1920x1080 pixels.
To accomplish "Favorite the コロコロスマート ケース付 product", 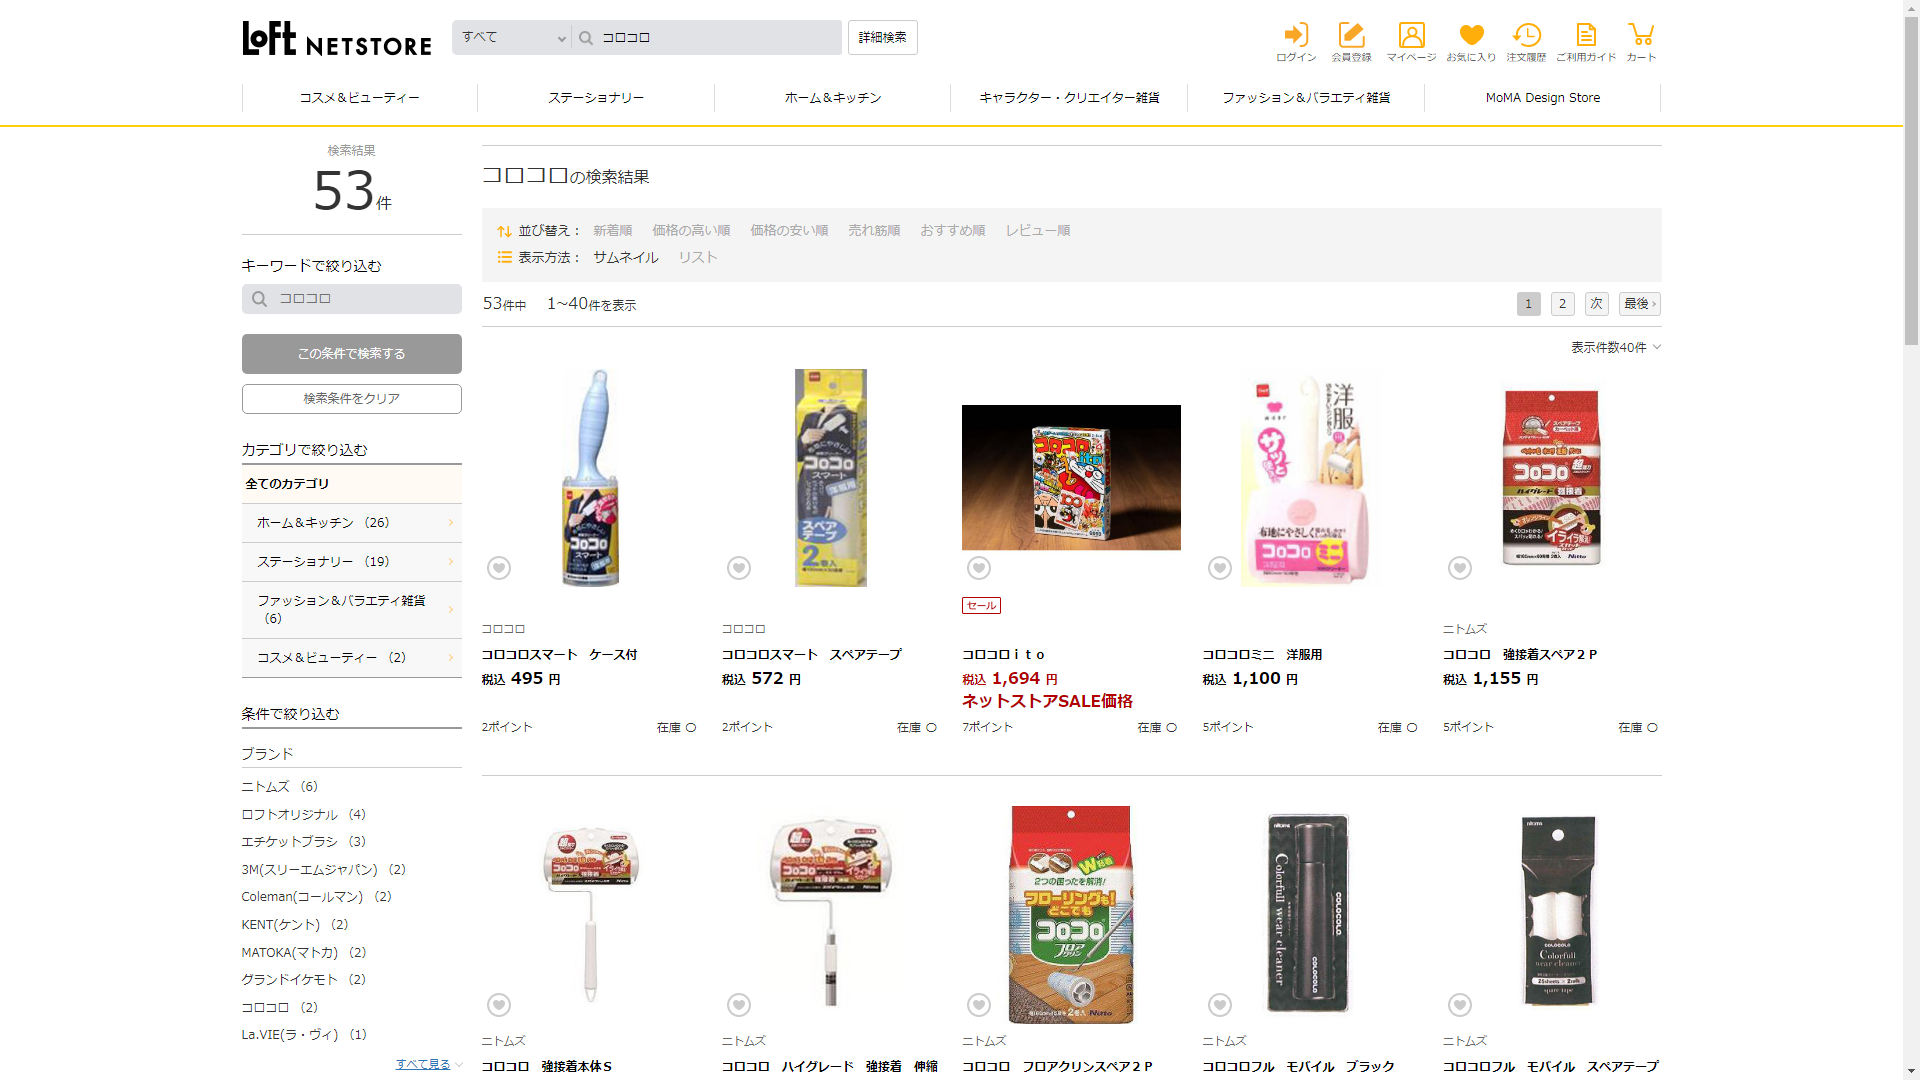I will click(x=499, y=568).
